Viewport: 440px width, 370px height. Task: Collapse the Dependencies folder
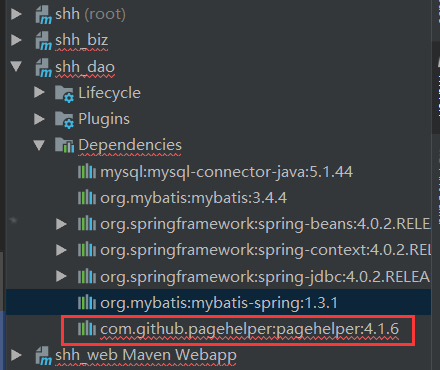point(39,145)
